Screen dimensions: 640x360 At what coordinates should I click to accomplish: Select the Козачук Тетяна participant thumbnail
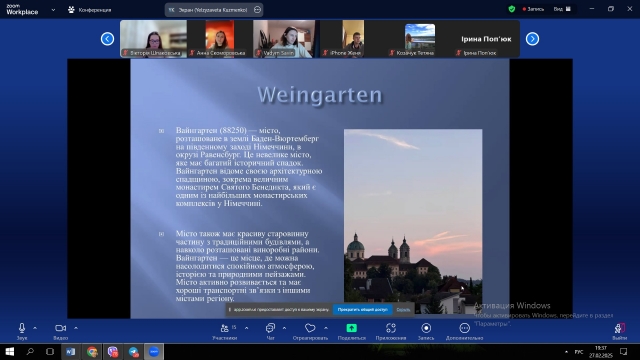[x=420, y=39]
